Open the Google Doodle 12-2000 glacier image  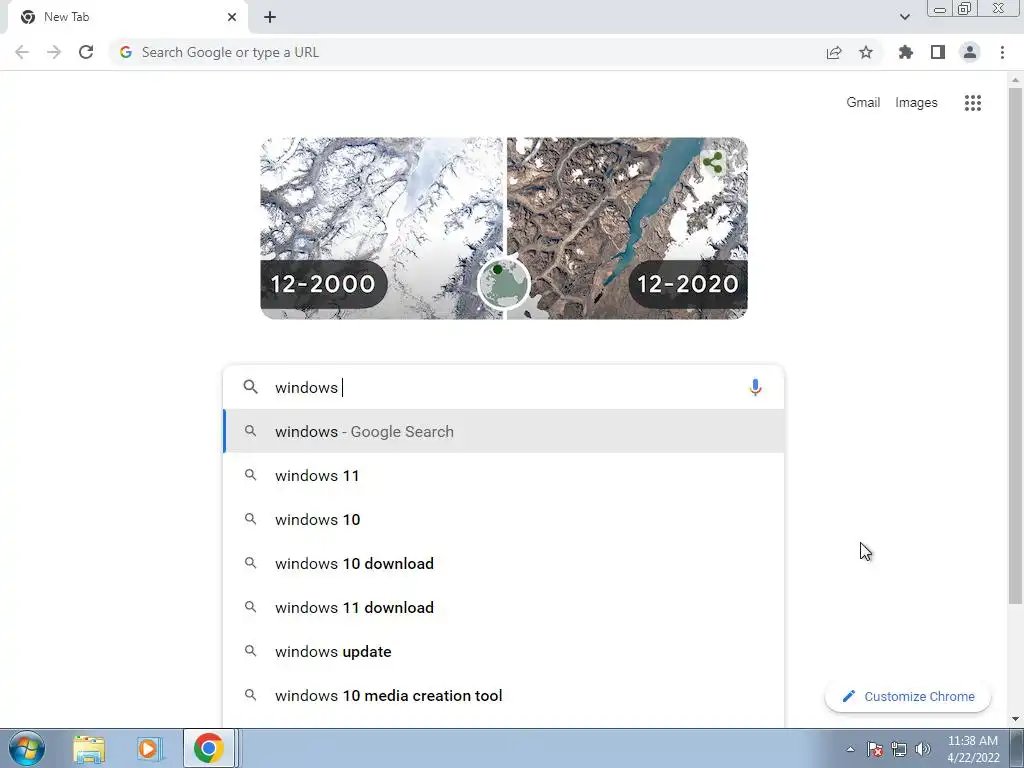tap(382, 228)
